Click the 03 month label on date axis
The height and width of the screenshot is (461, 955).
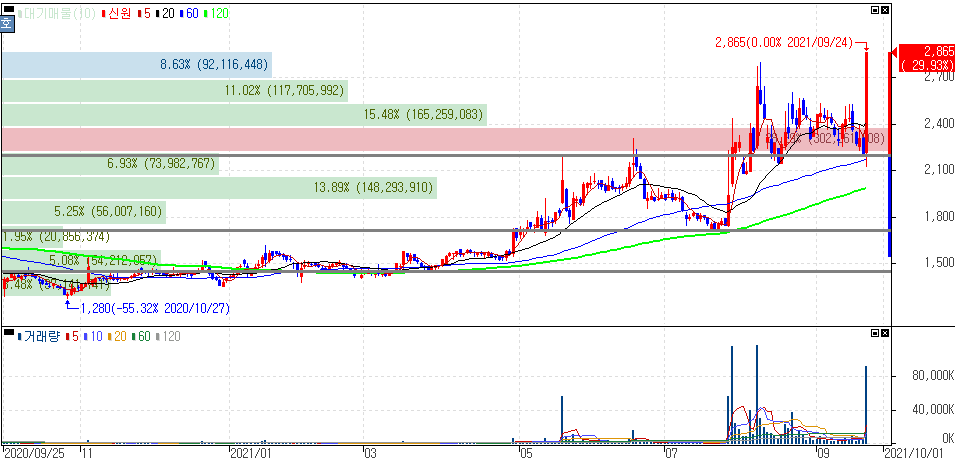(x=370, y=453)
